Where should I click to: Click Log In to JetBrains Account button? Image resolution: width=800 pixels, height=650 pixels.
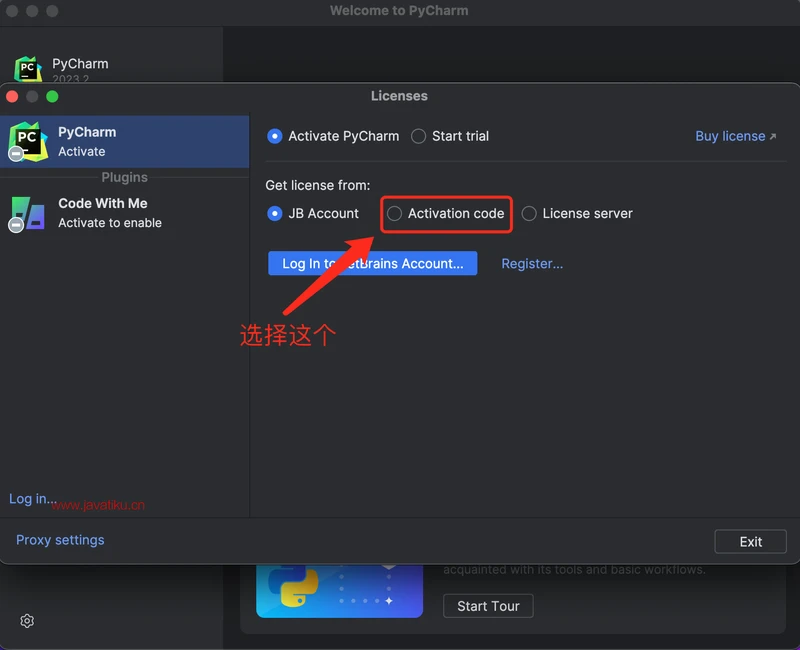pyautogui.click(x=372, y=263)
